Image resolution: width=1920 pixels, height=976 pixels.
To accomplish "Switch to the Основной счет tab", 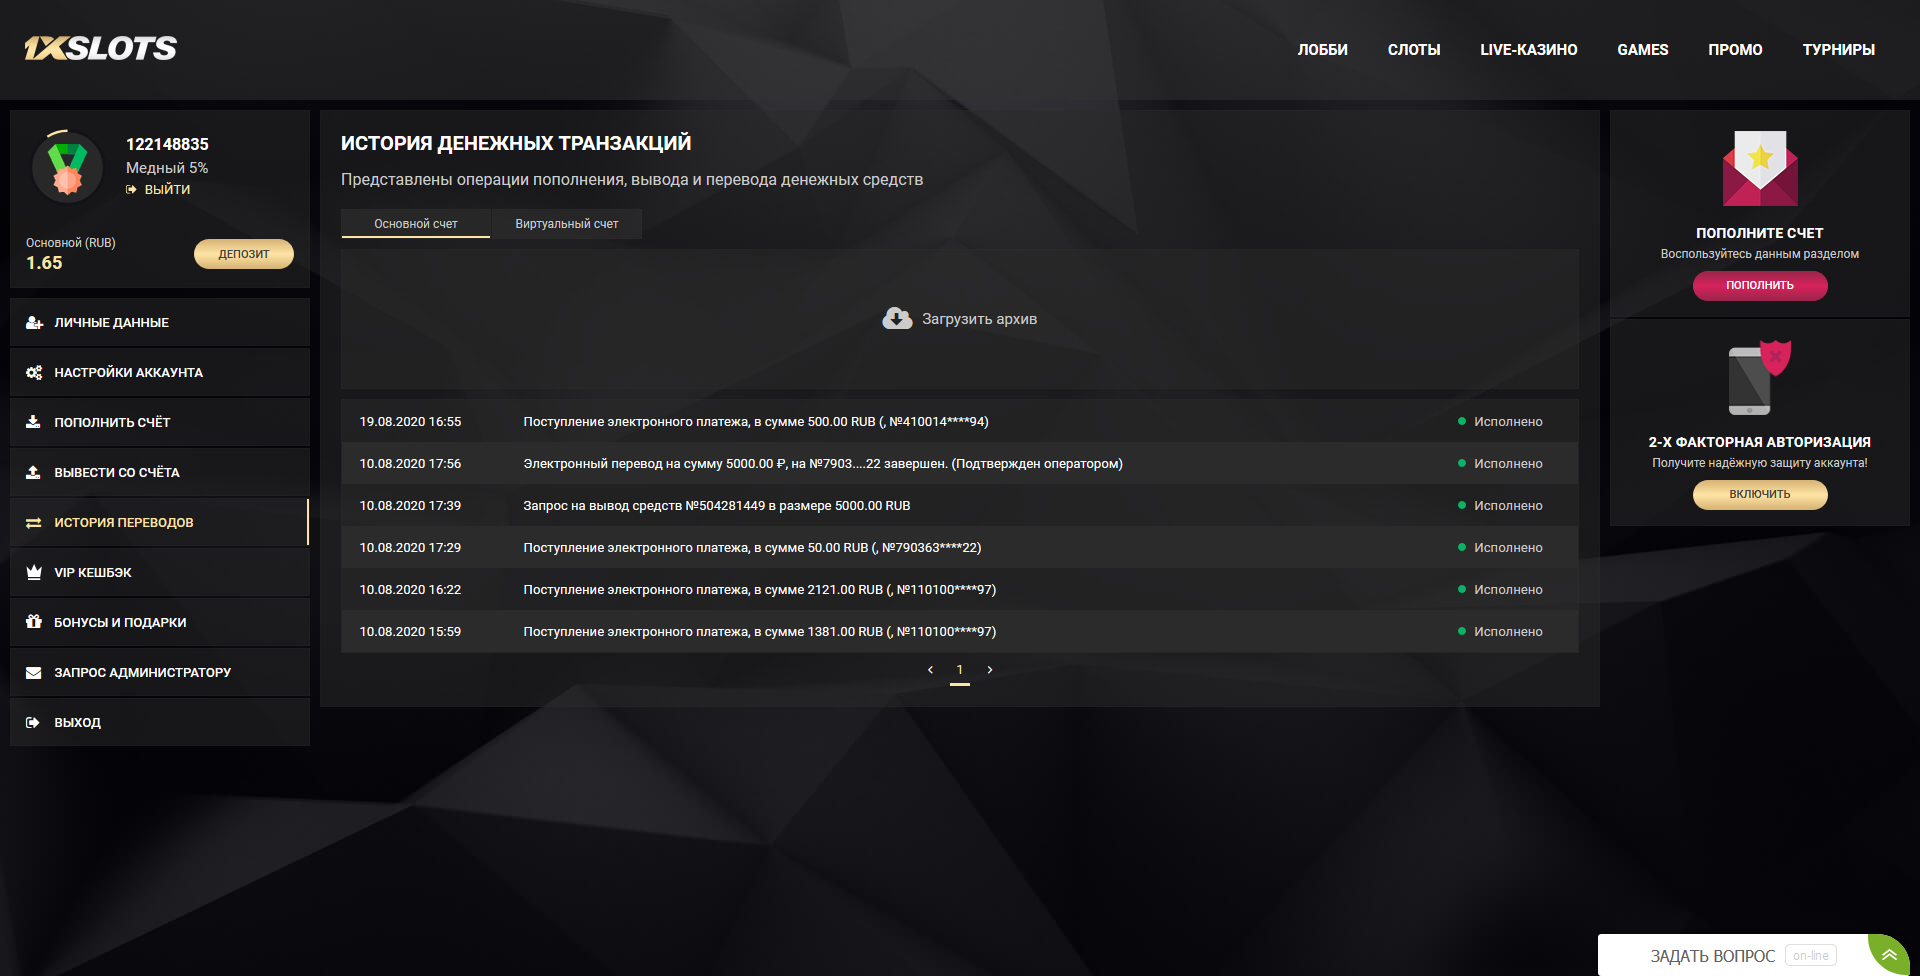I will coord(416,224).
